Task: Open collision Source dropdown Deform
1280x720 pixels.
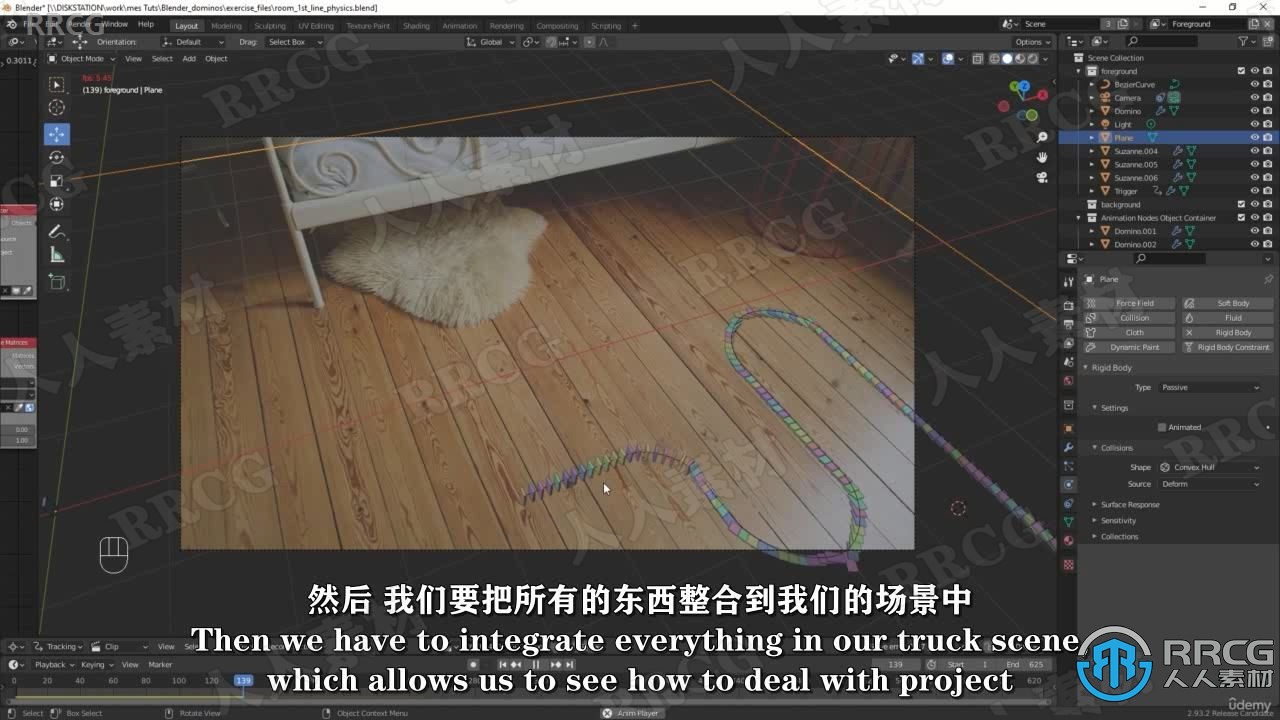Action: [x=1210, y=484]
